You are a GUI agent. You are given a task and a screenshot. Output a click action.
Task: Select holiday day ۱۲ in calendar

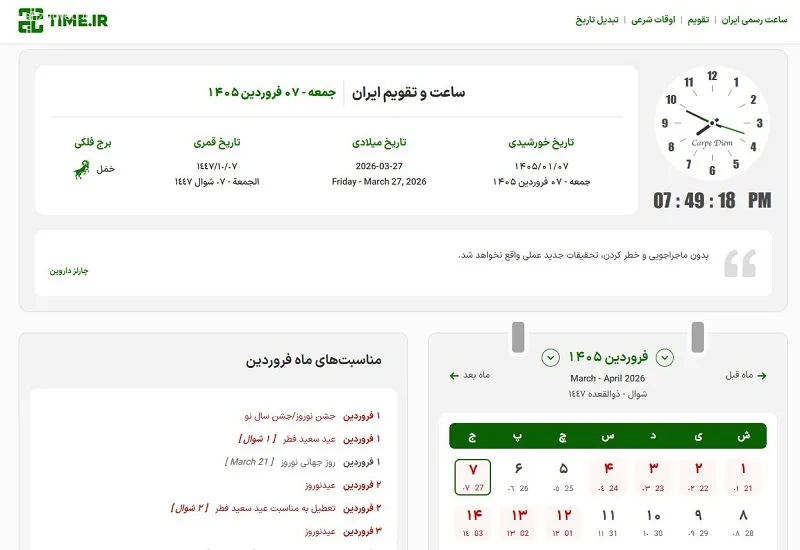click(x=563, y=522)
